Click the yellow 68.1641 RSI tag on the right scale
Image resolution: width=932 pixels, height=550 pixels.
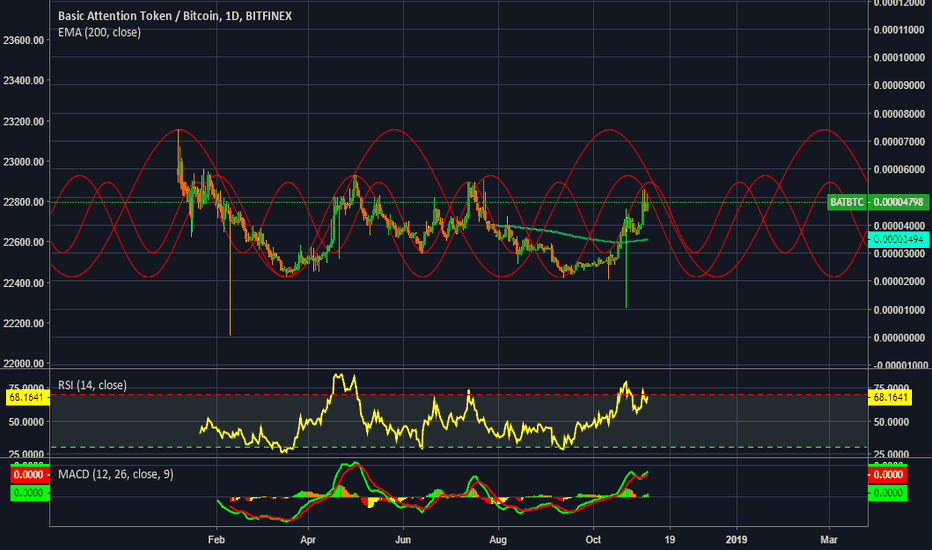(890, 397)
